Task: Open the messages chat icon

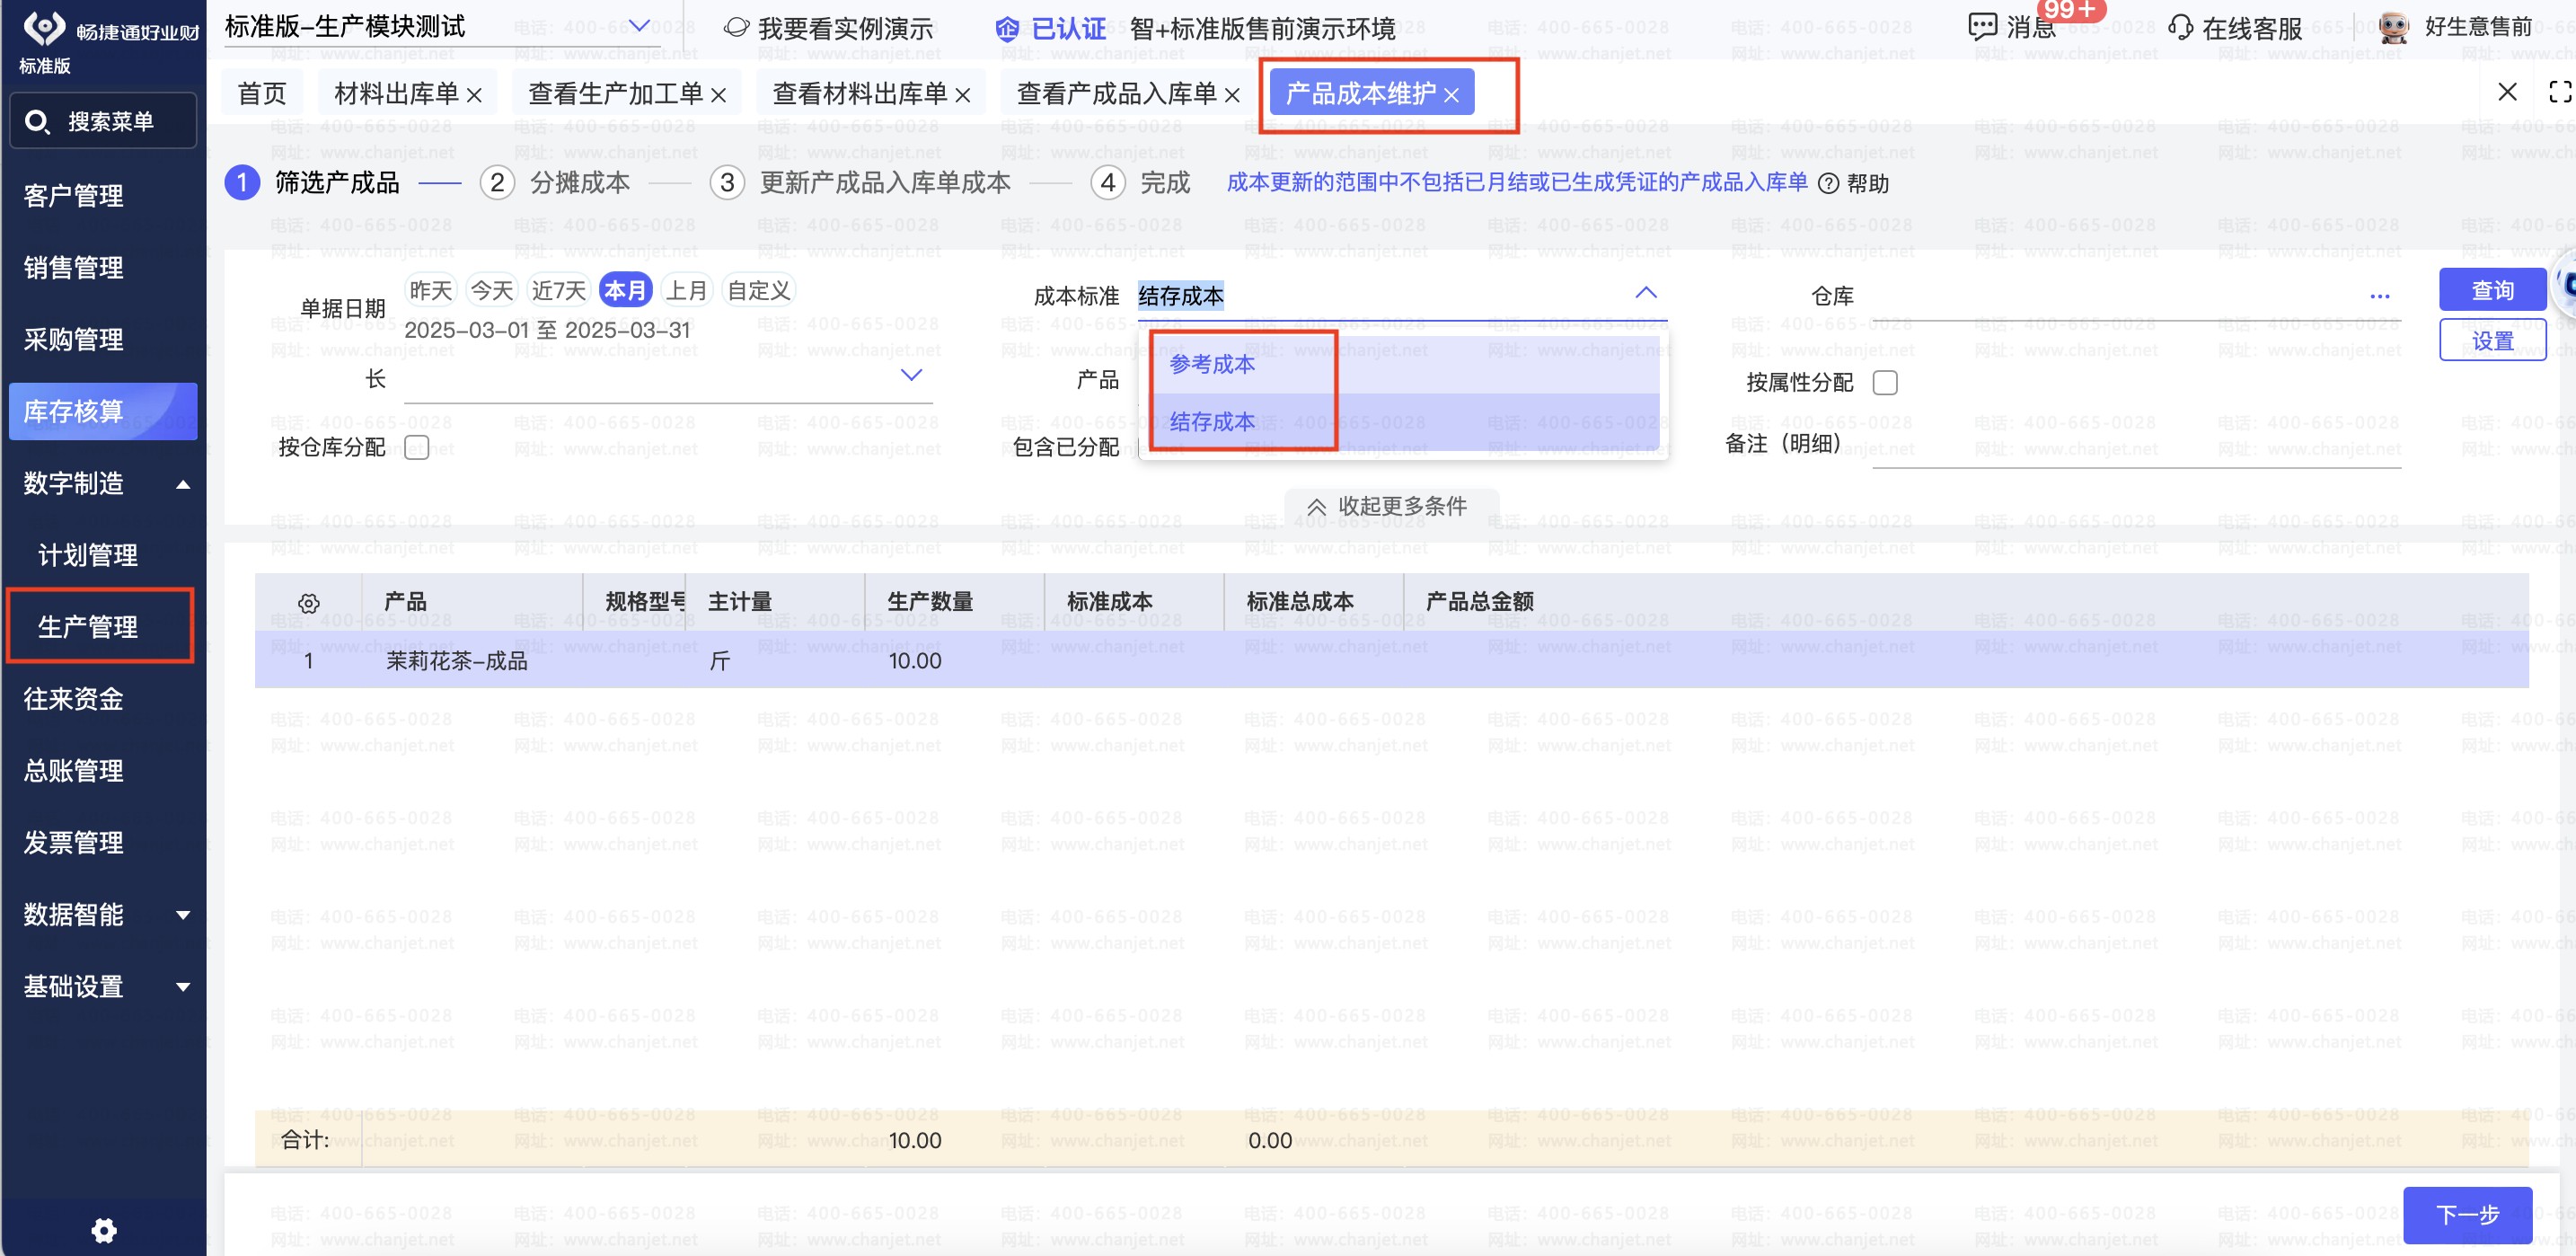Action: 1982,27
